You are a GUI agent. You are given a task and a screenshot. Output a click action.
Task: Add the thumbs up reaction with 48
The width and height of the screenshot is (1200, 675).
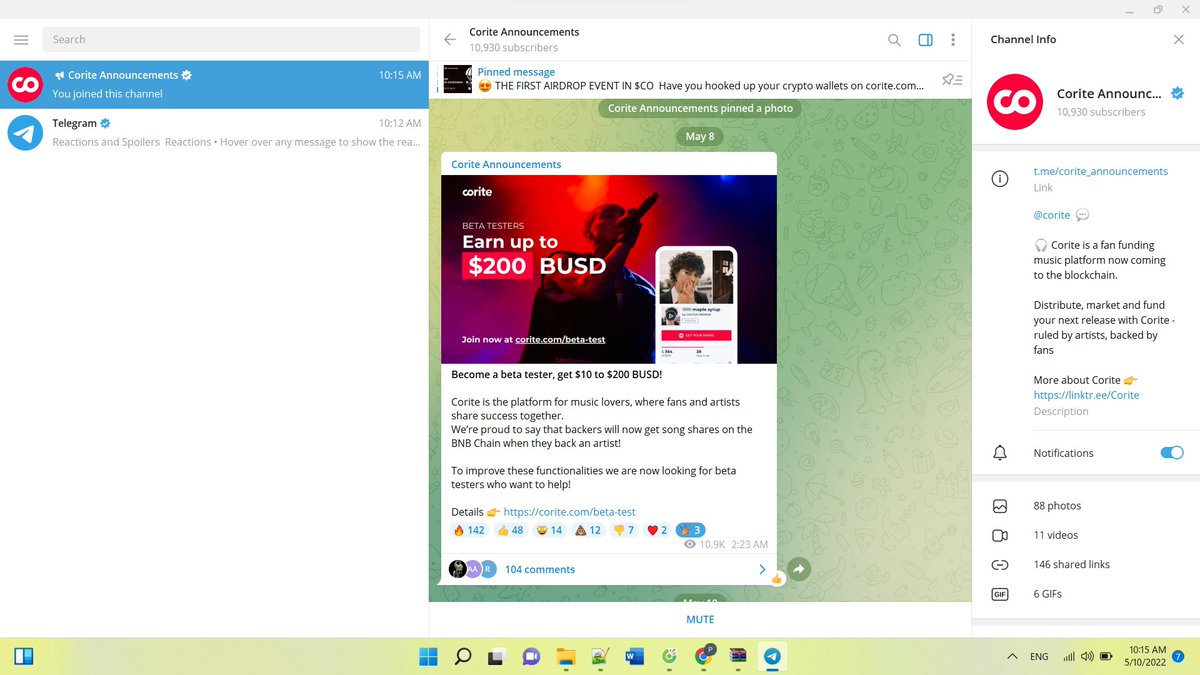click(x=510, y=530)
